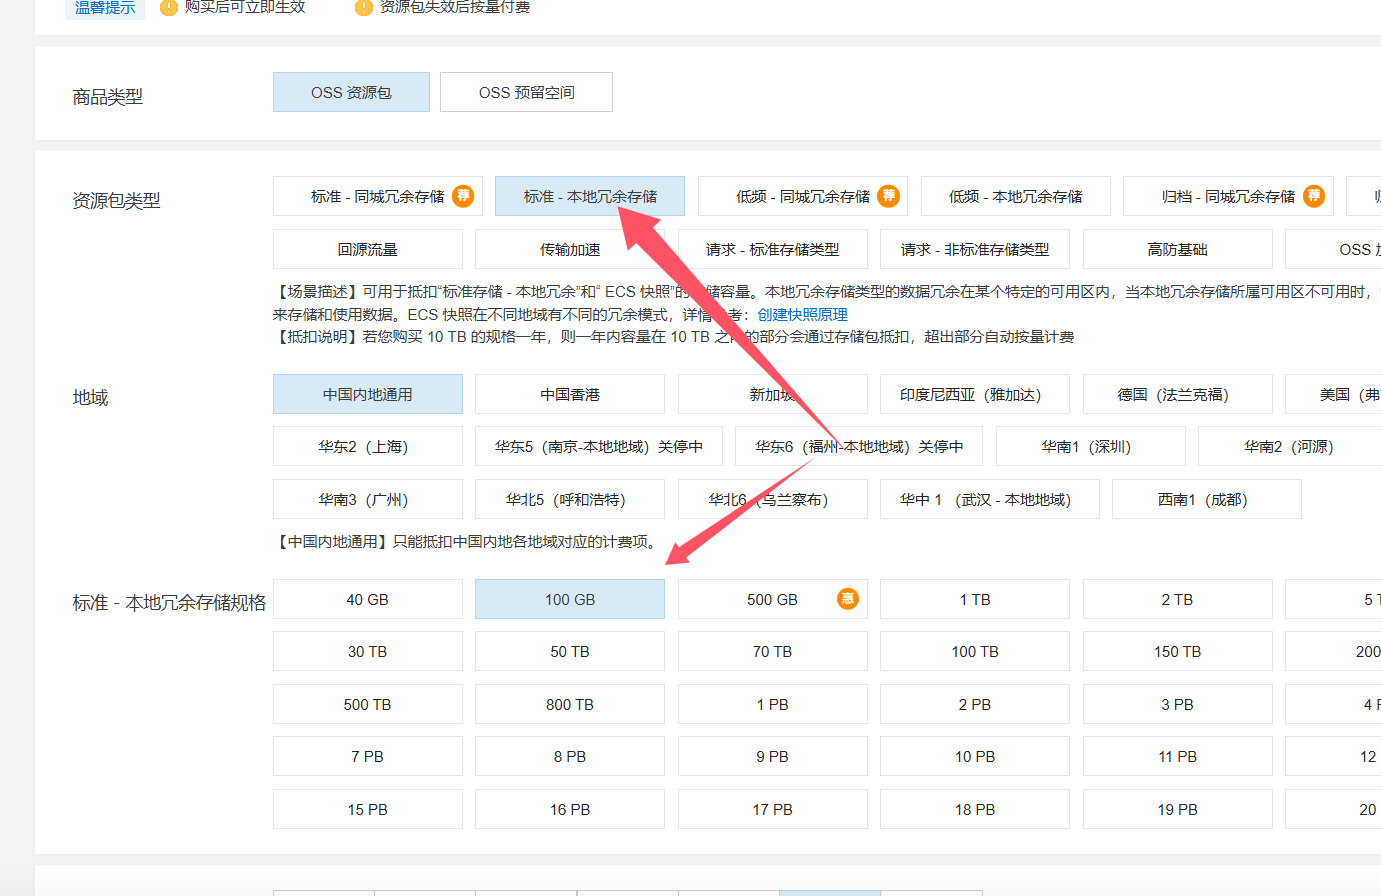Image resolution: width=1381 pixels, height=896 pixels.
Task: Choose 华东6（福州-本地地域）关停中 region
Action: [x=859, y=446]
